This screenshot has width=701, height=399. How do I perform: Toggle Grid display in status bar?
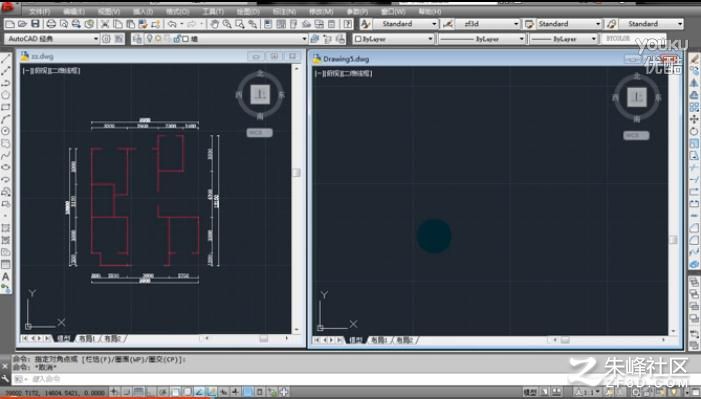(x=139, y=392)
